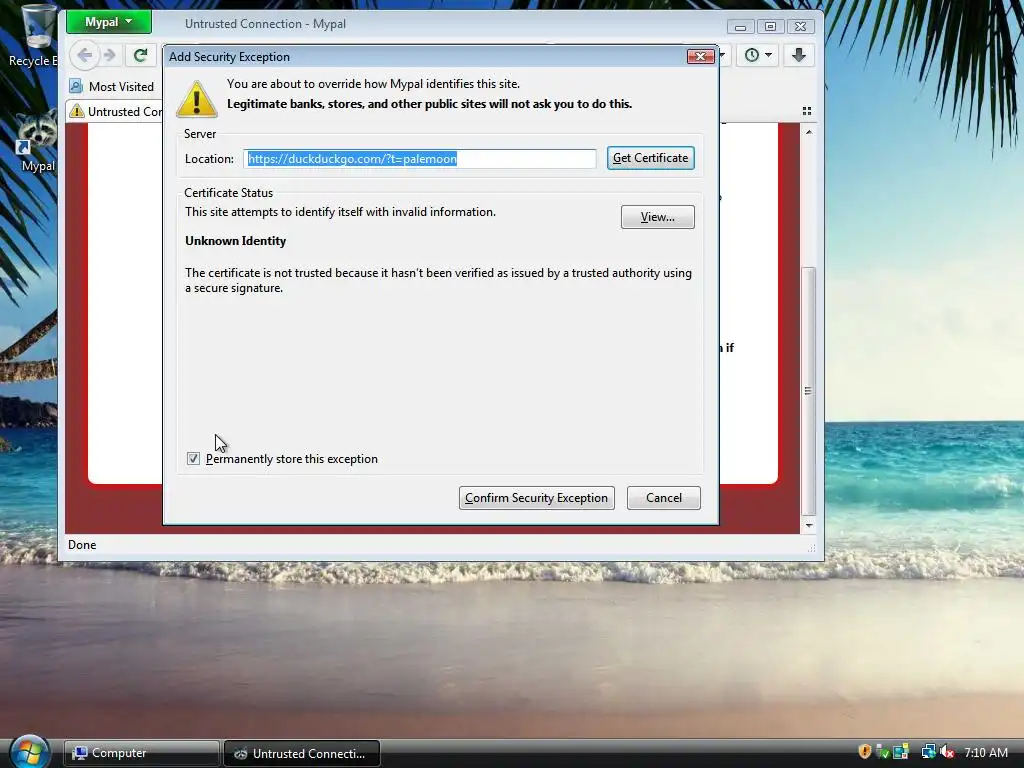The height and width of the screenshot is (768, 1024).
Task: Click the tab groups grid icon
Action: [807, 111]
